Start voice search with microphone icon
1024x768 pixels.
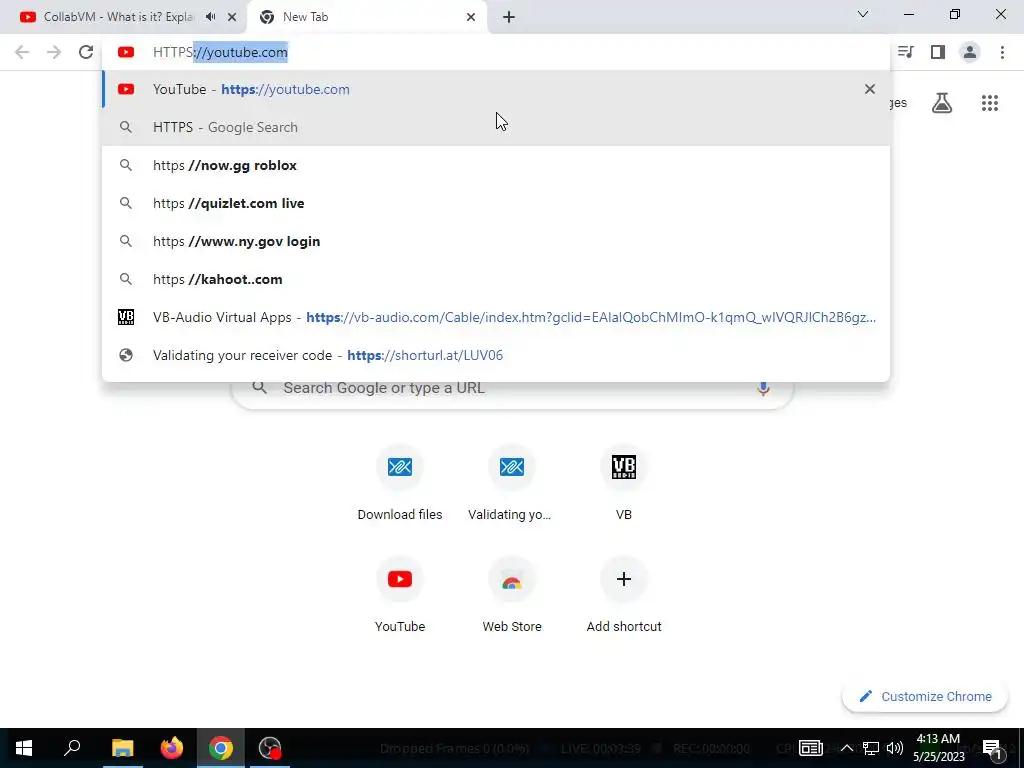[763, 388]
